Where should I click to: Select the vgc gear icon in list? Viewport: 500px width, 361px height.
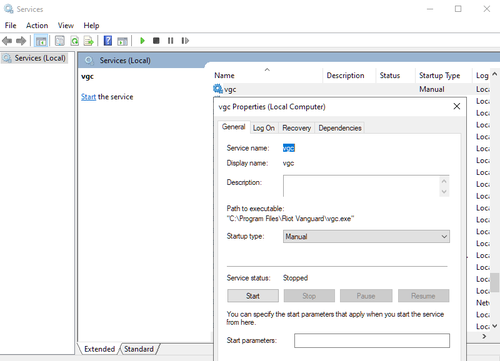pos(218,89)
